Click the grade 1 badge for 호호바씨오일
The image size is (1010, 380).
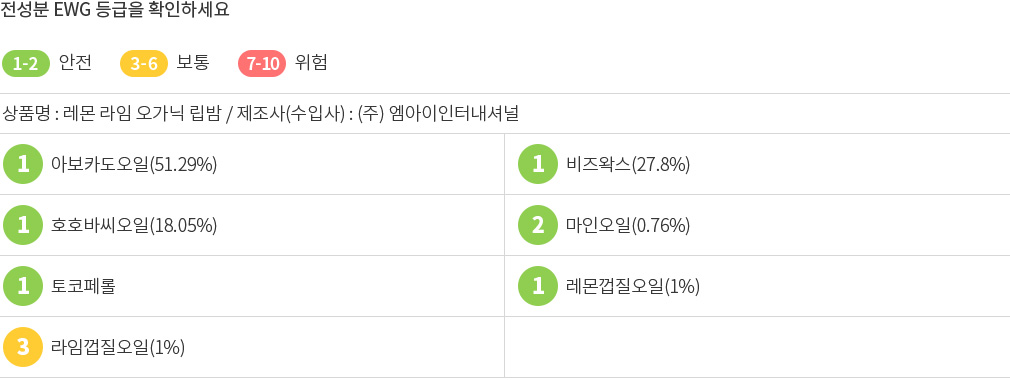click(23, 225)
